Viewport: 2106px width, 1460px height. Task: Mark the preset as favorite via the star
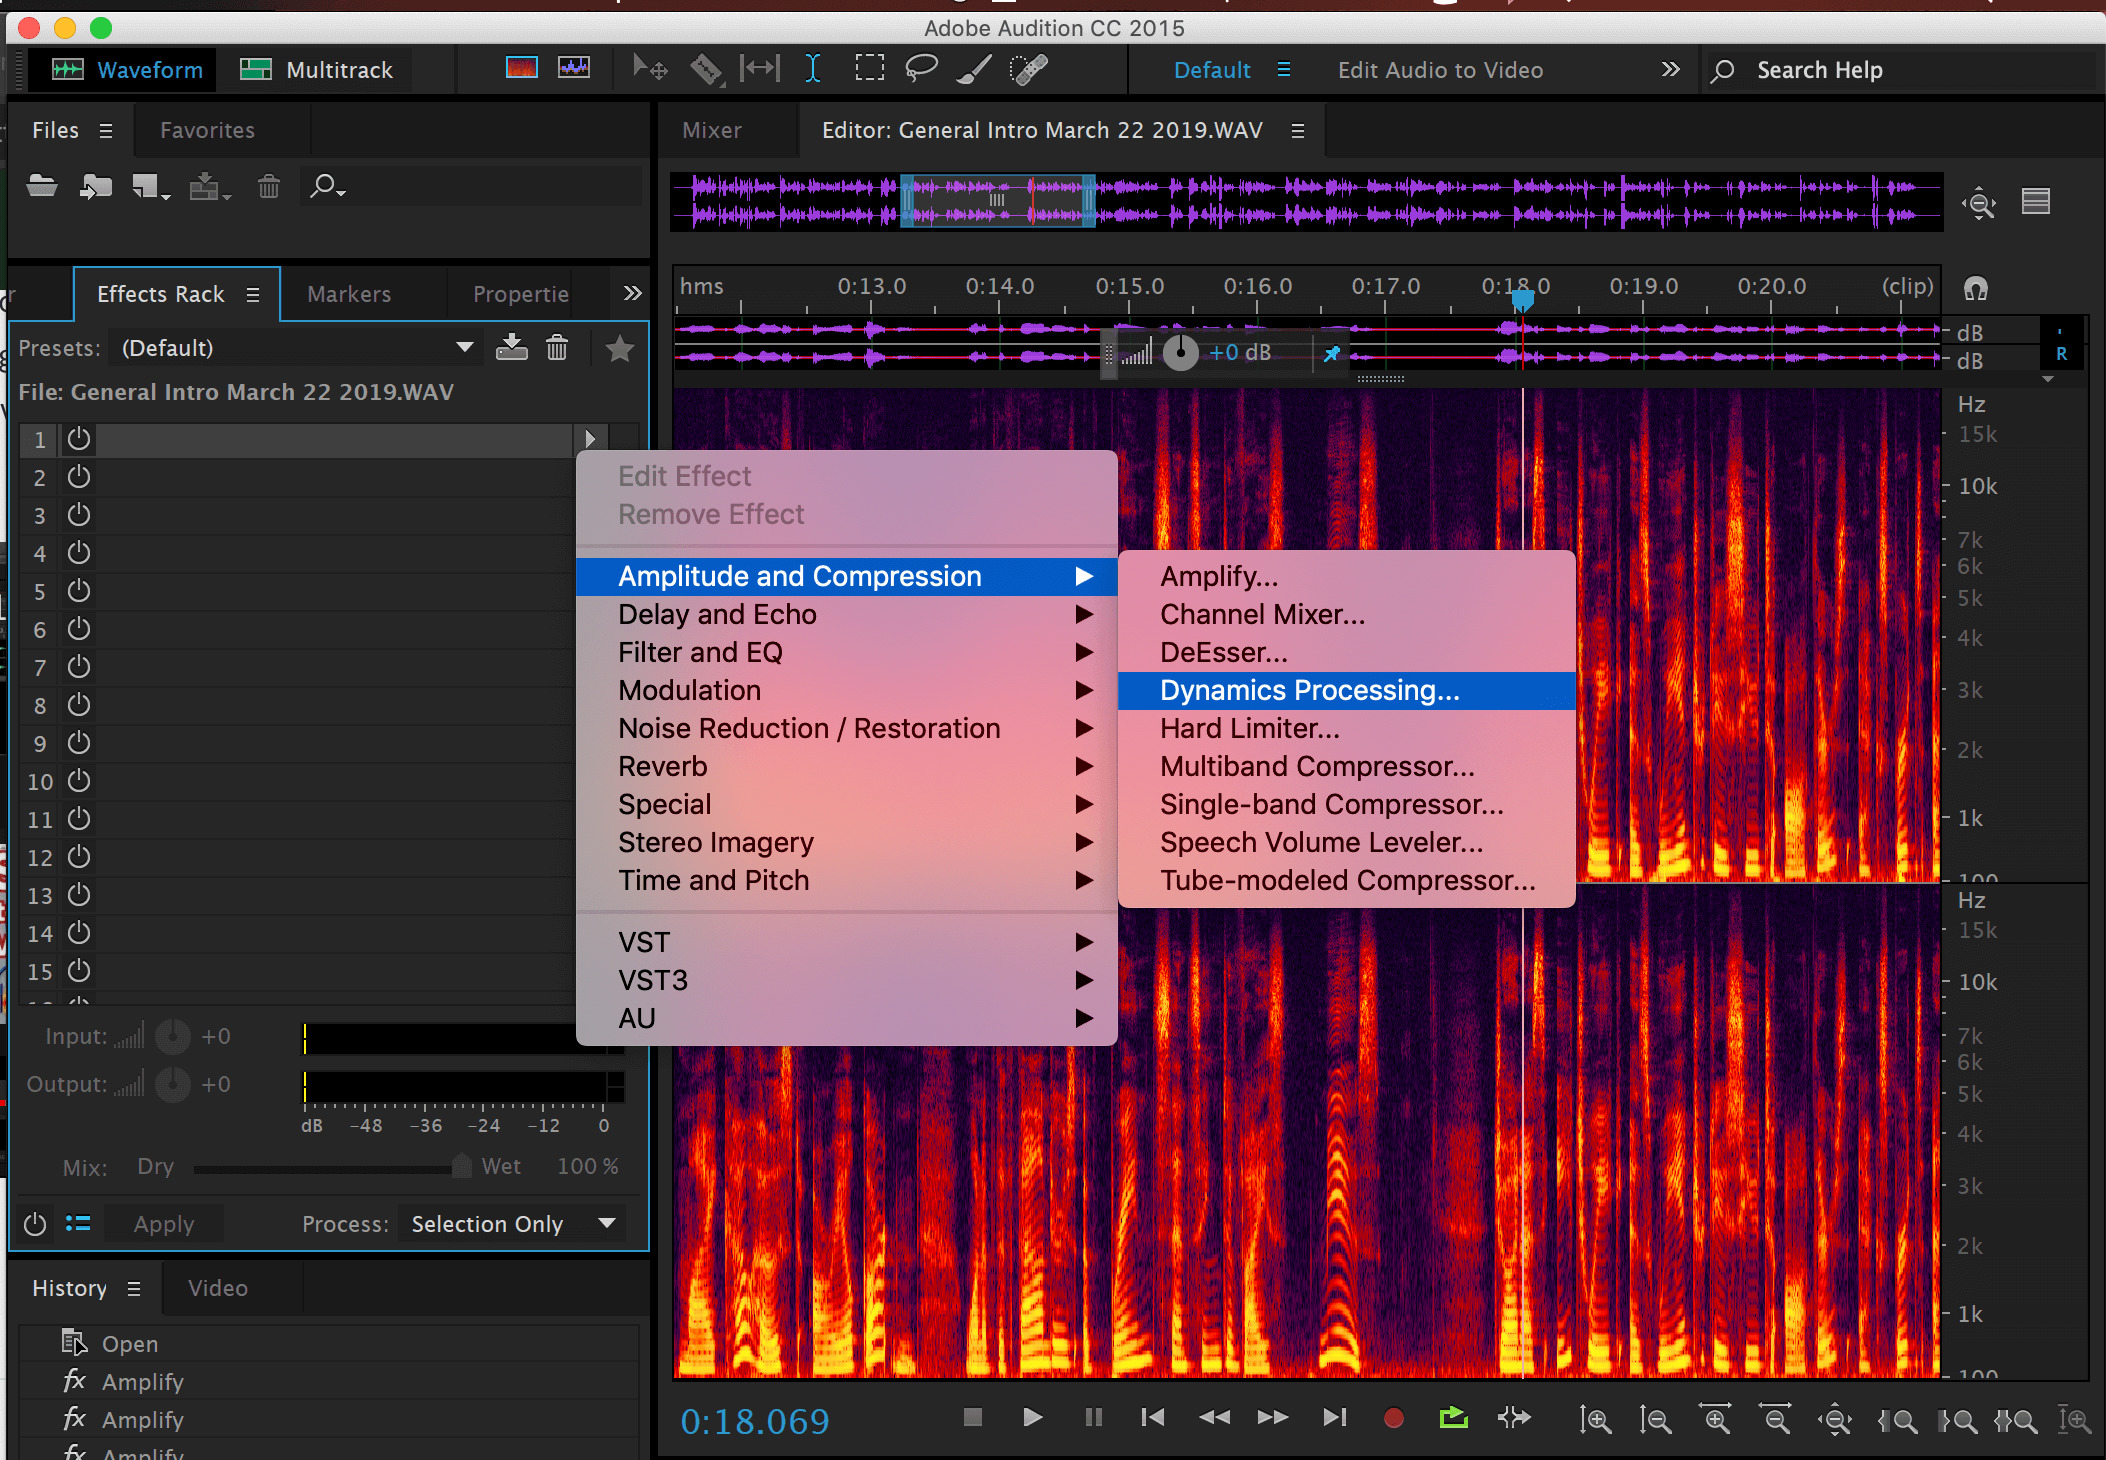tap(620, 348)
